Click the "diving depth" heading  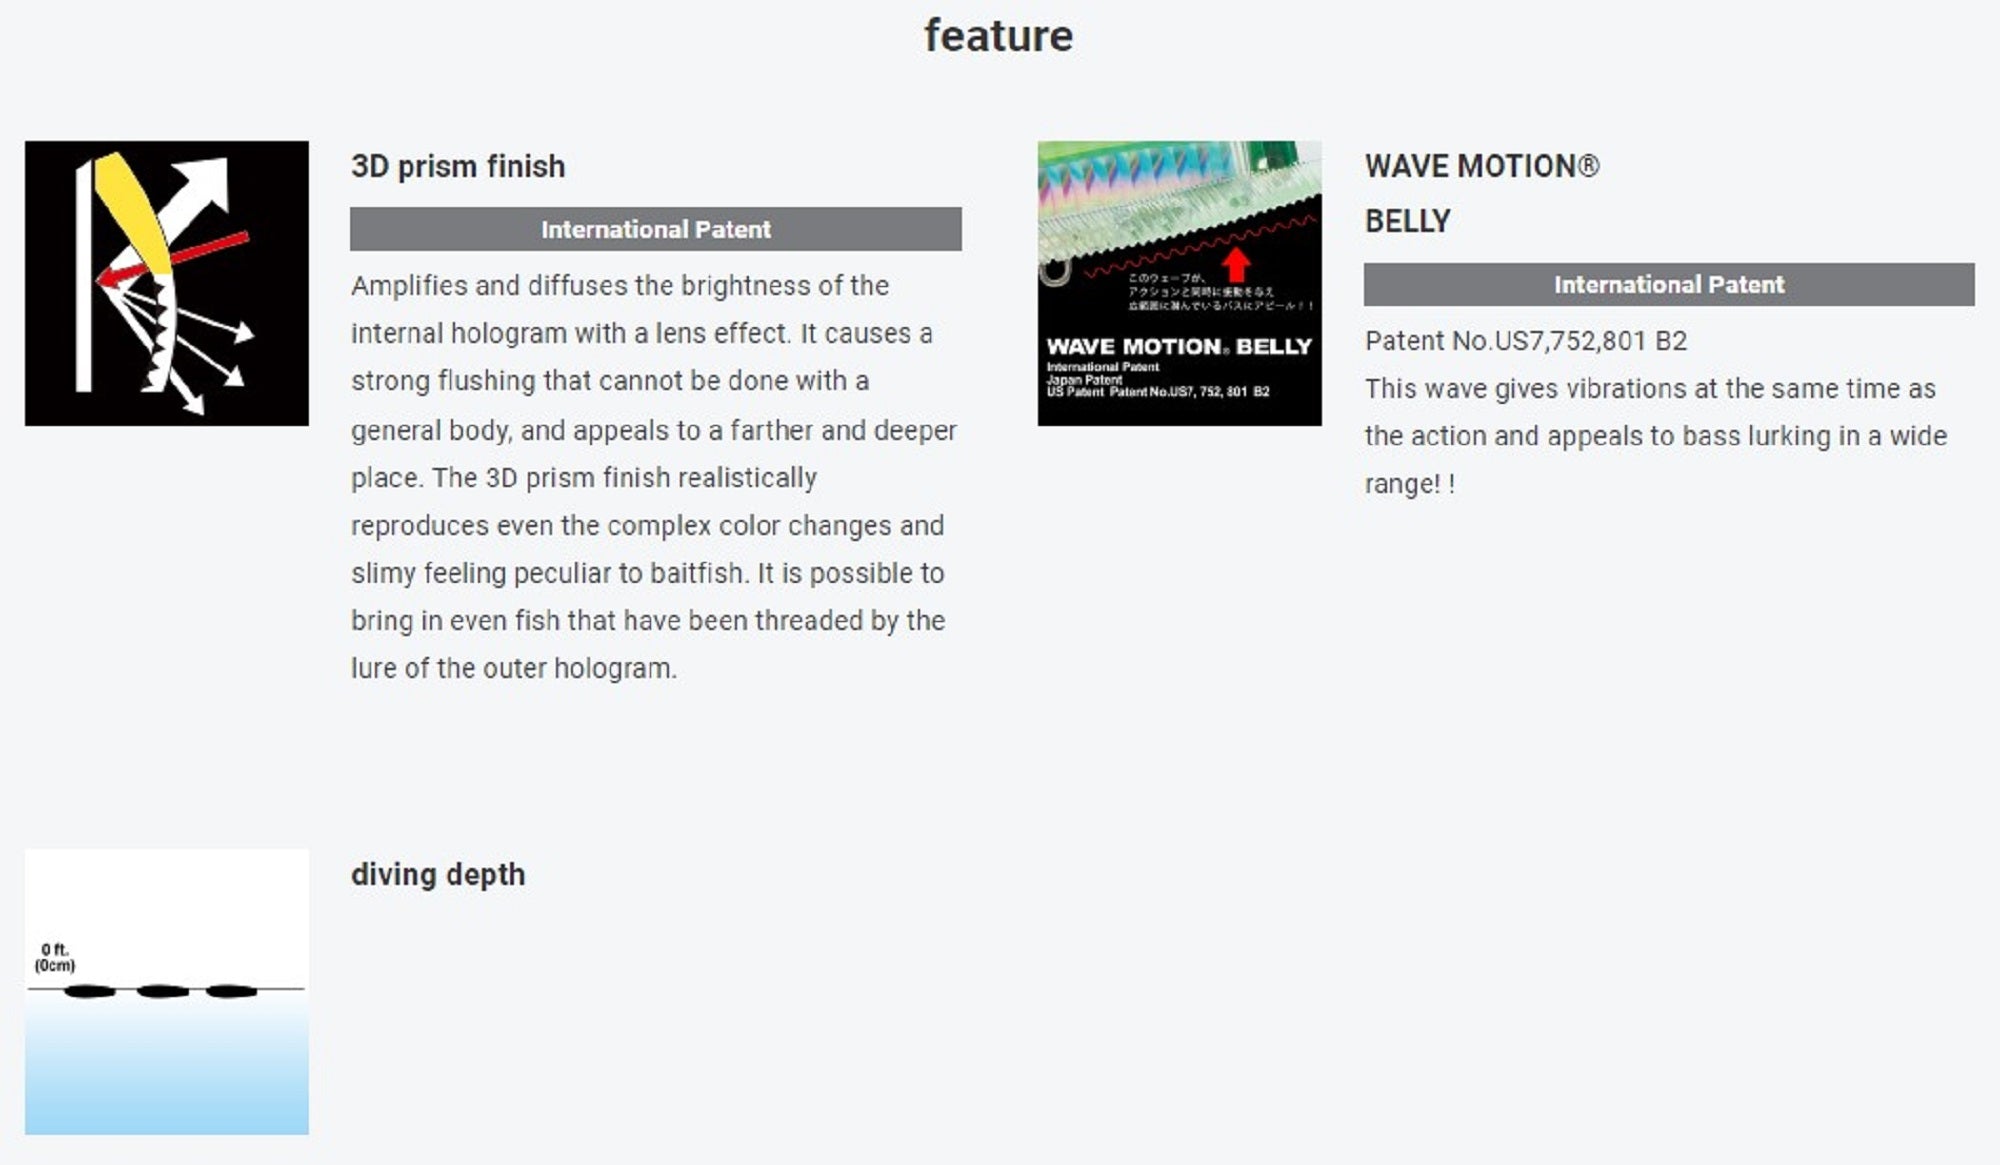[437, 874]
